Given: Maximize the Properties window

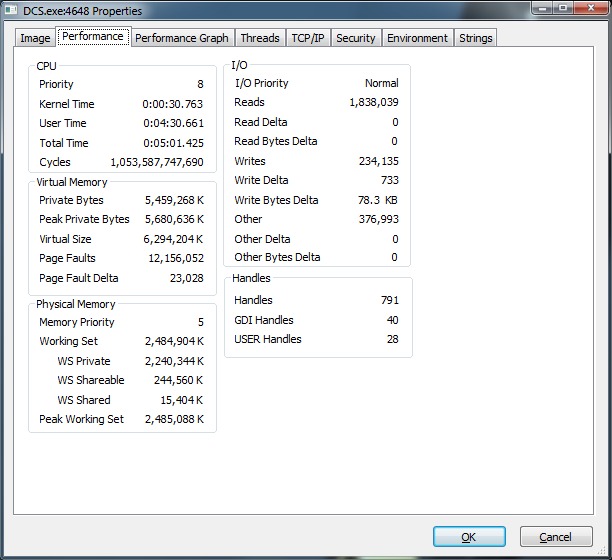Looking at the screenshot, I should pyautogui.click(x=563, y=8).
